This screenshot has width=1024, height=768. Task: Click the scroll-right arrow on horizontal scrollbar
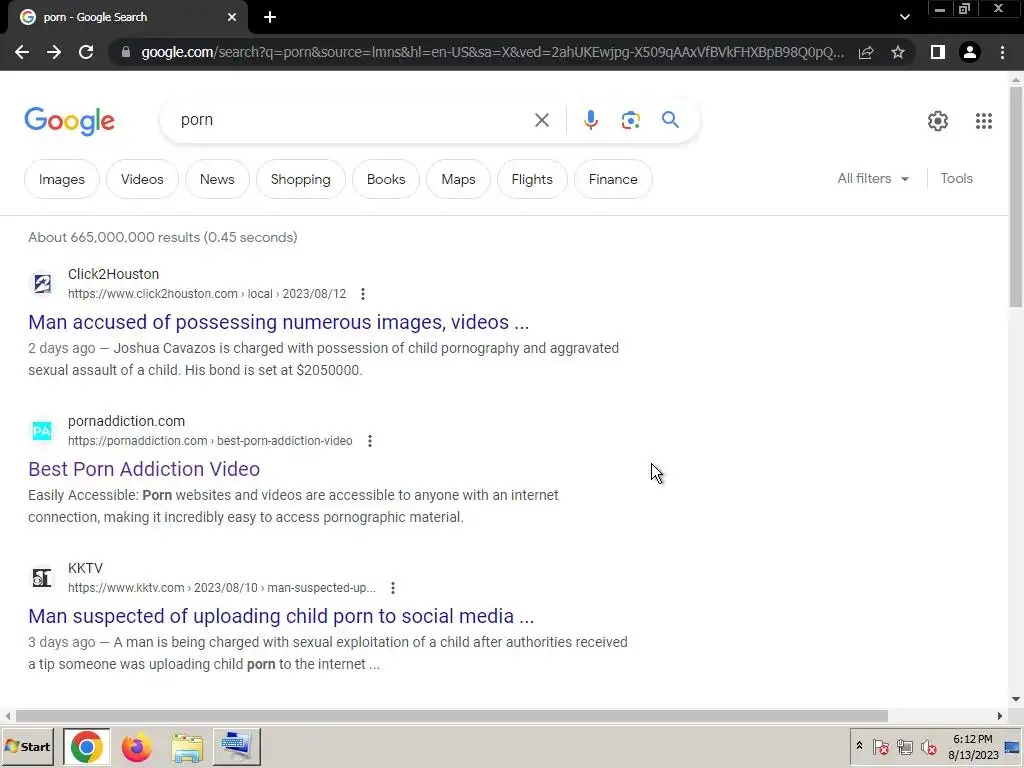[1000, 716]
